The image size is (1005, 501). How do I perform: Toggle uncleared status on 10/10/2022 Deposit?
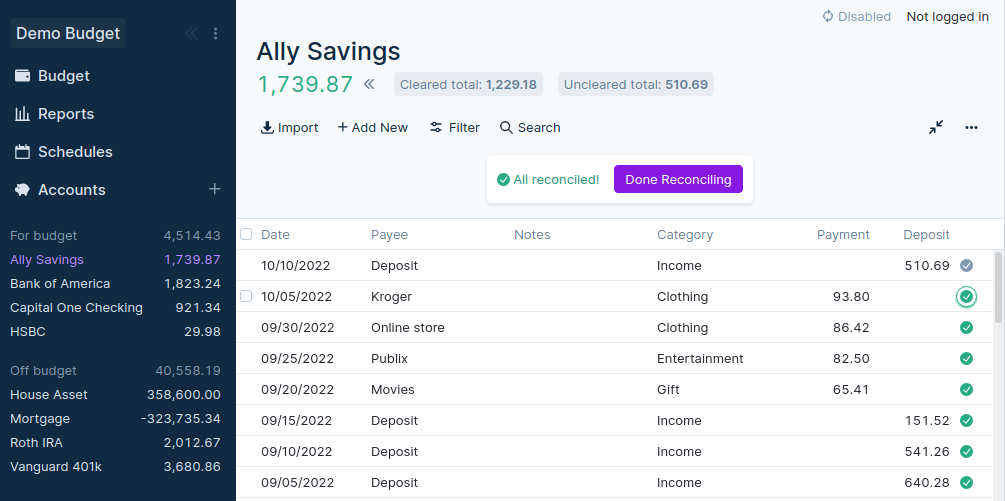click(966, 266)
